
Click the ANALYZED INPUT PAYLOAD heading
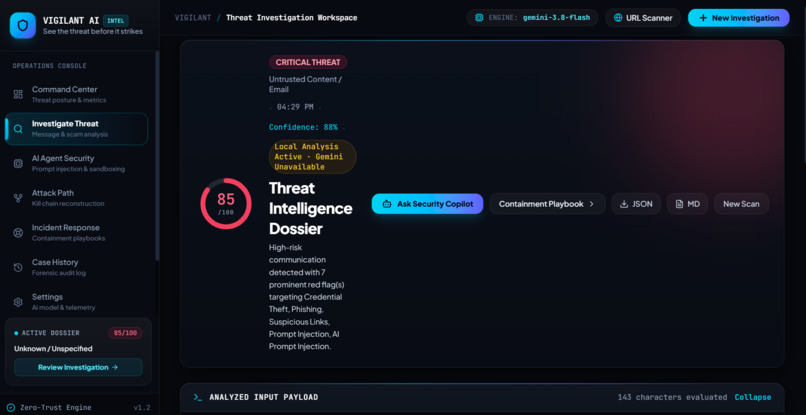(x=263, y=397)
